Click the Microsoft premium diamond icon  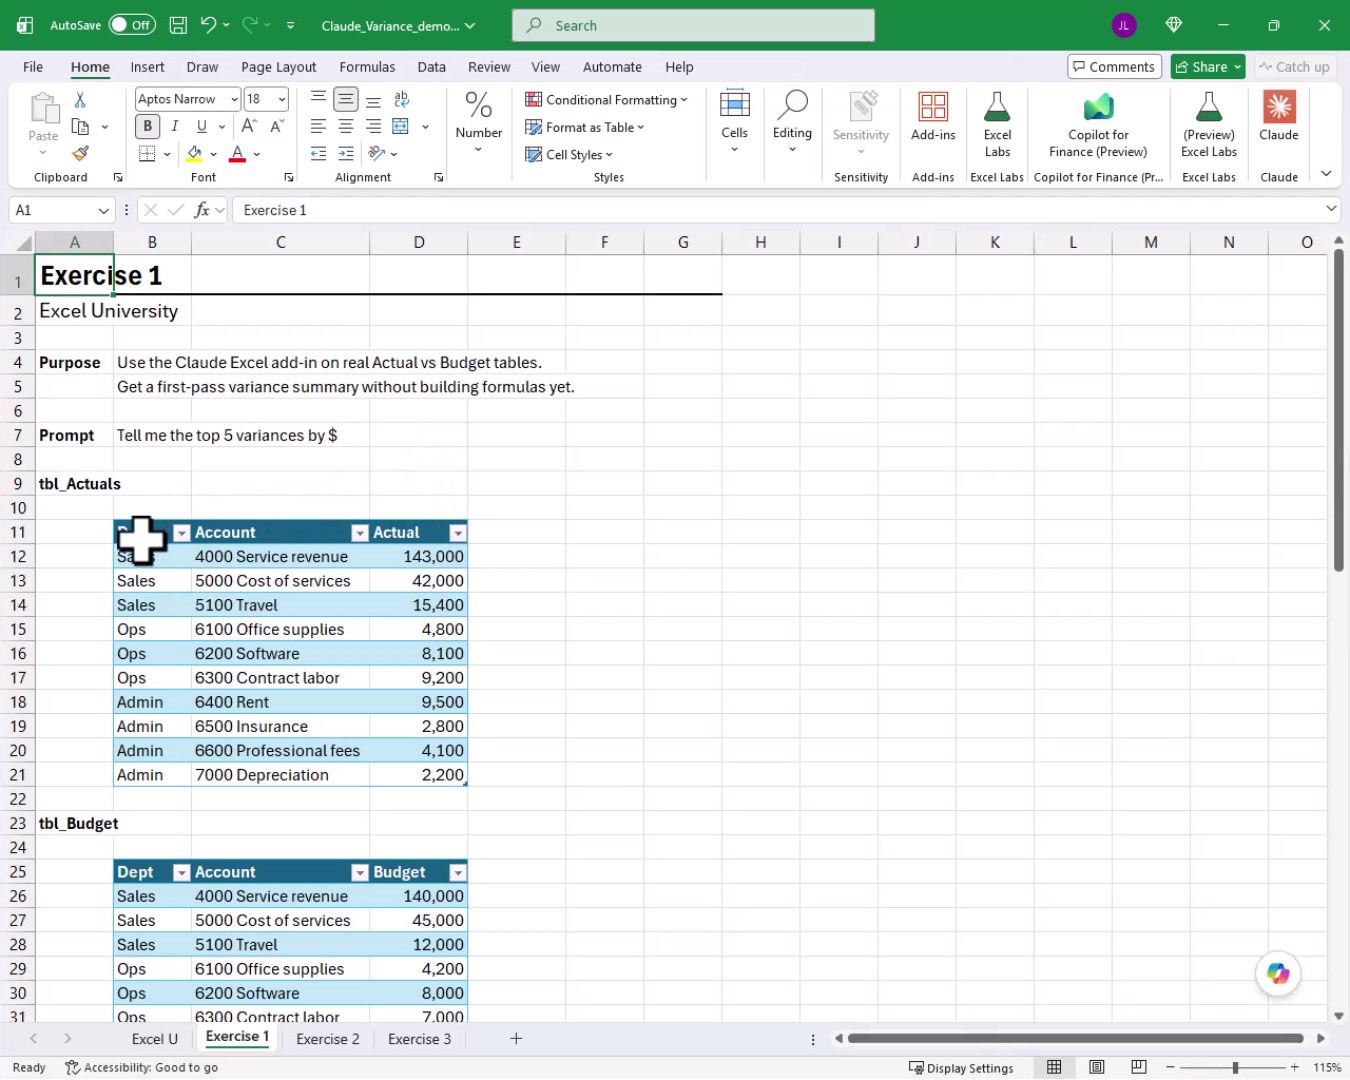1174,25
